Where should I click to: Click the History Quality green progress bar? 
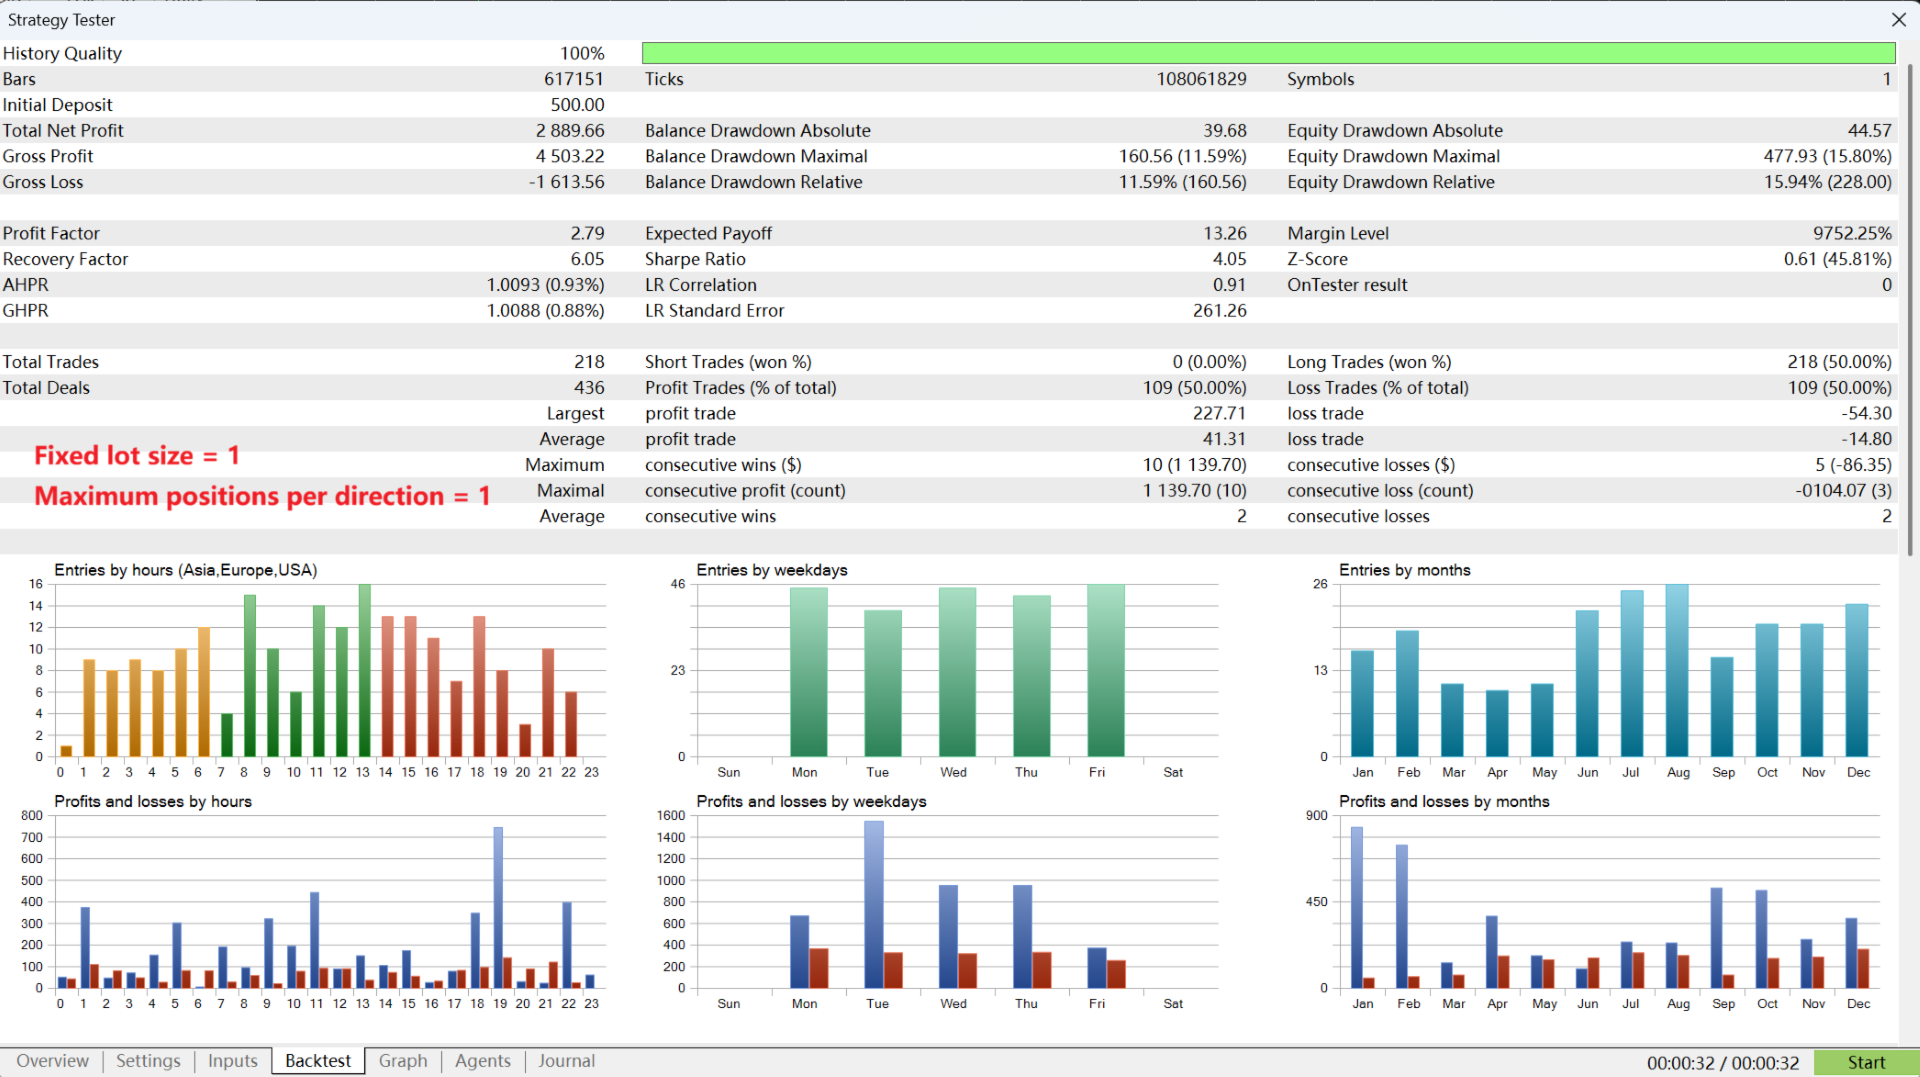(1268, 53)
